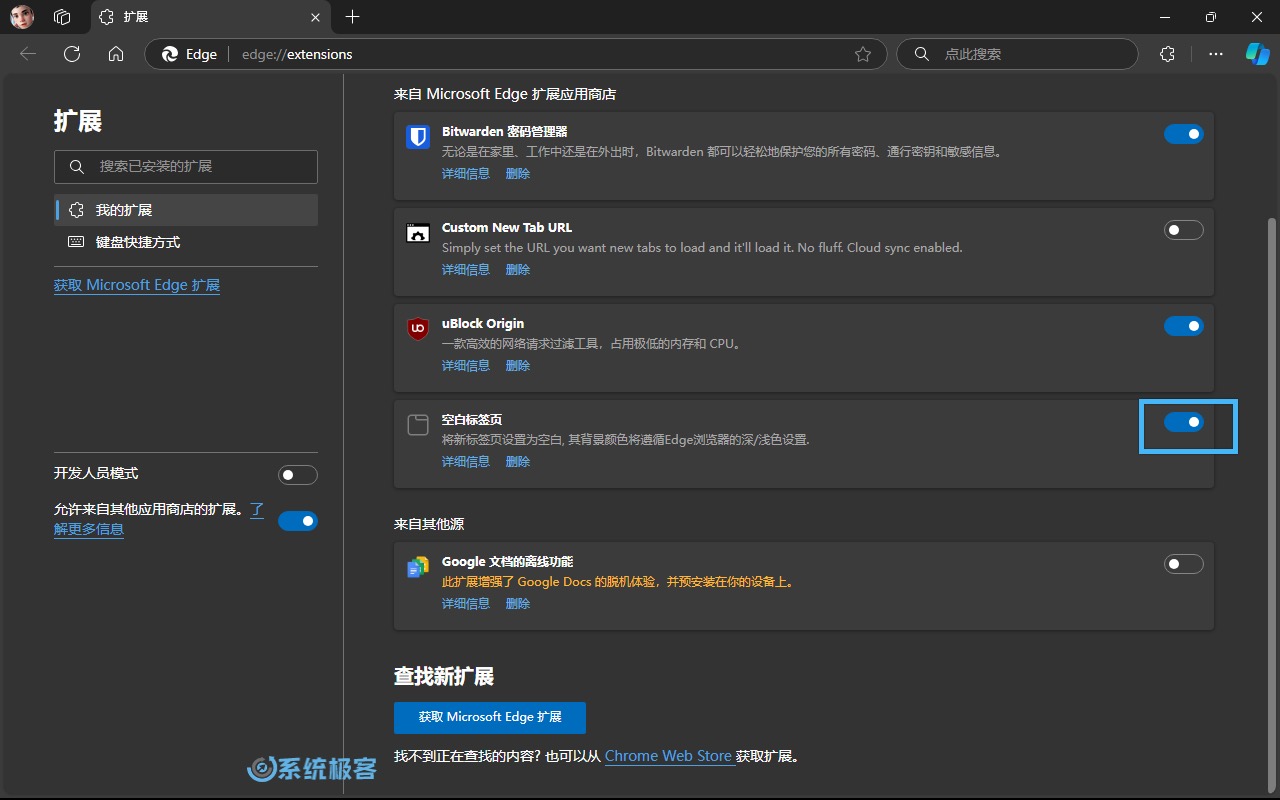Open 键盘快捷方式 in sidebar
The width and height of the screenshot is (1280, 800).
point(186,242)
